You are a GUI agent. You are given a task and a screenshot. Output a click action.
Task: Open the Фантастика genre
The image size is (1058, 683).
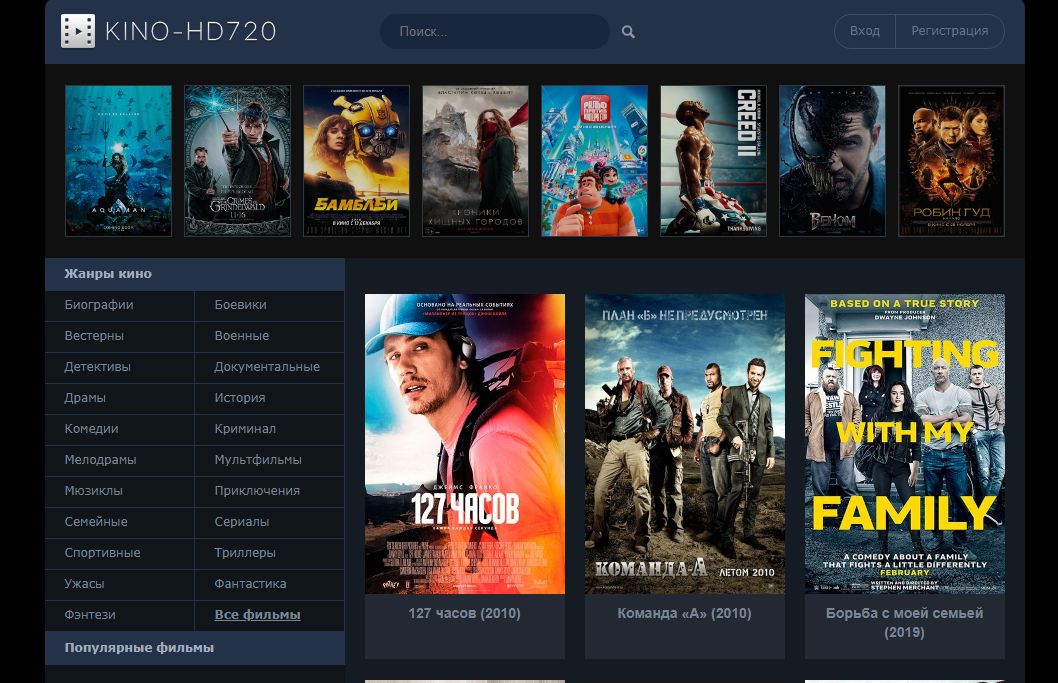click(x=250, y=584)
